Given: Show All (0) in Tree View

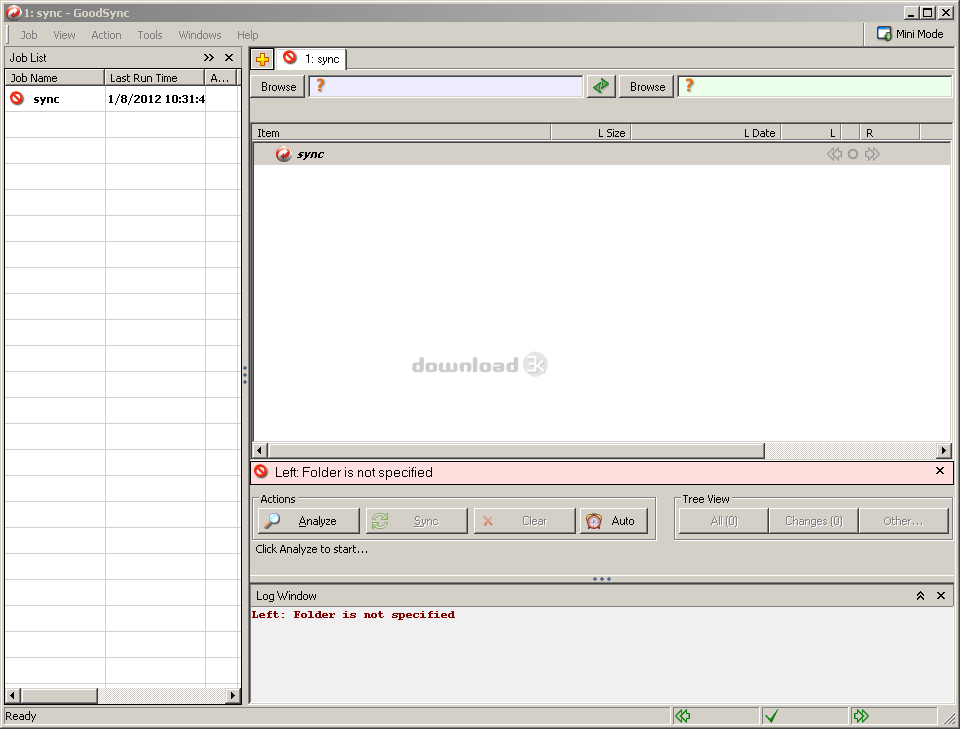Looking at the screenshot, I should (x=724, y=521).
